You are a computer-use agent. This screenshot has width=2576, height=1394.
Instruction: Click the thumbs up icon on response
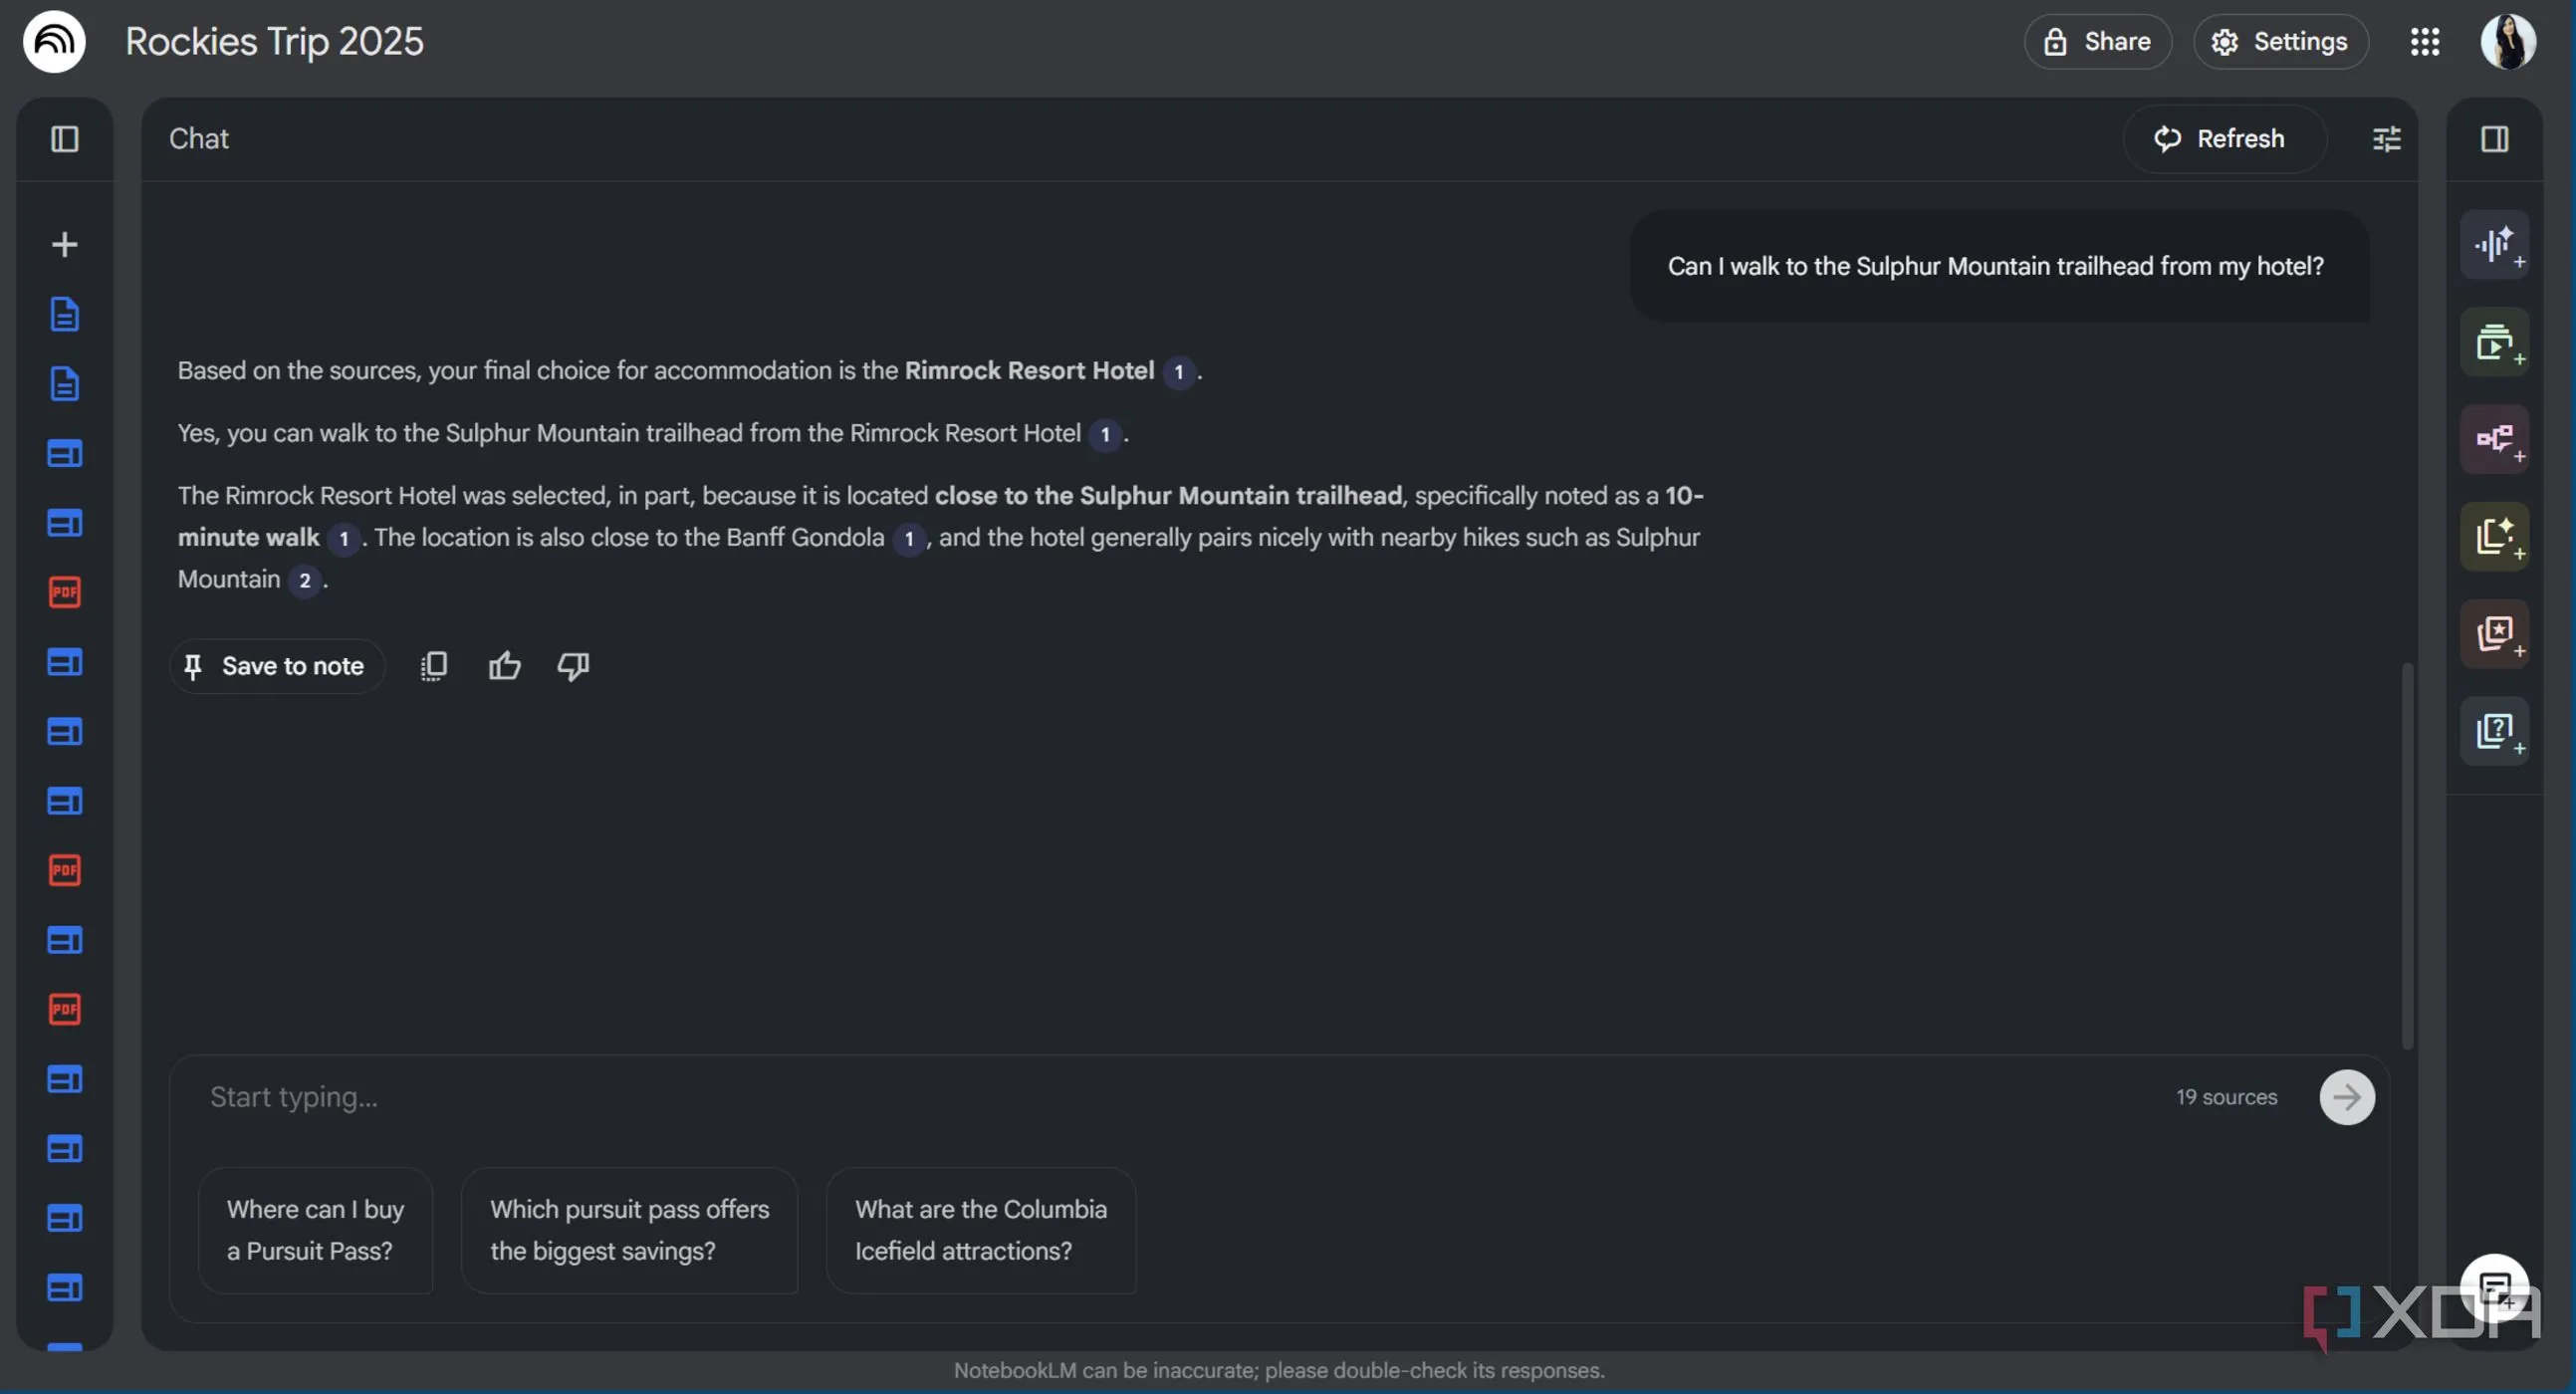[504, 666]
